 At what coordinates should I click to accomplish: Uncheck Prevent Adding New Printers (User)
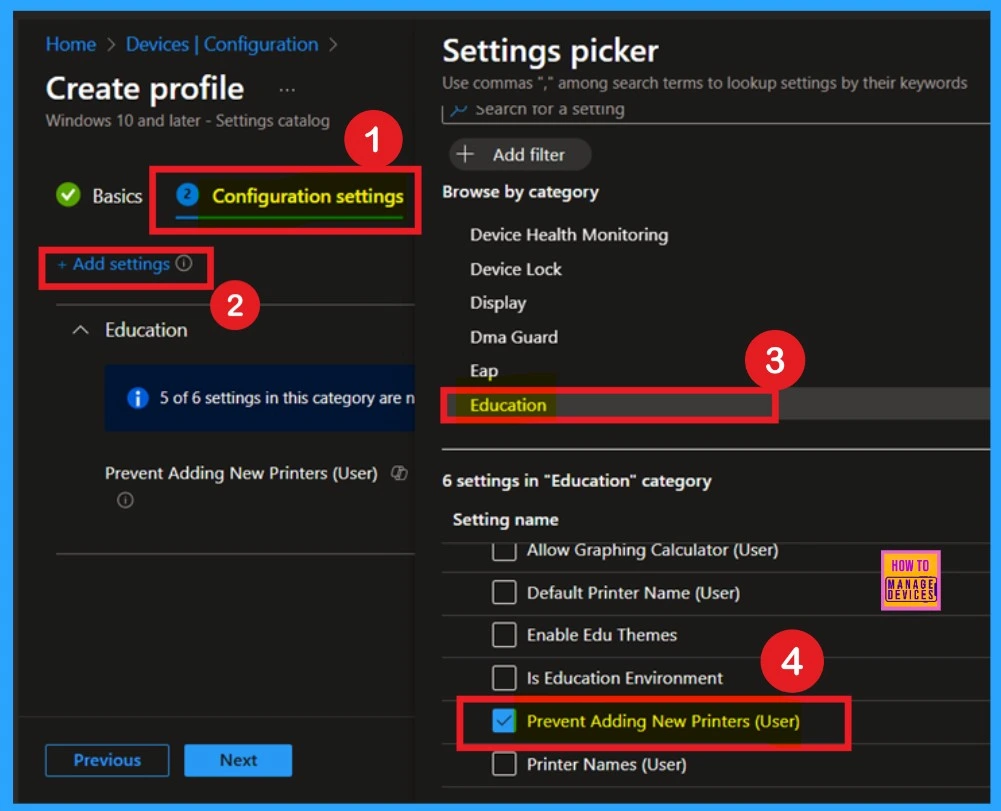[x=504, y=721]
